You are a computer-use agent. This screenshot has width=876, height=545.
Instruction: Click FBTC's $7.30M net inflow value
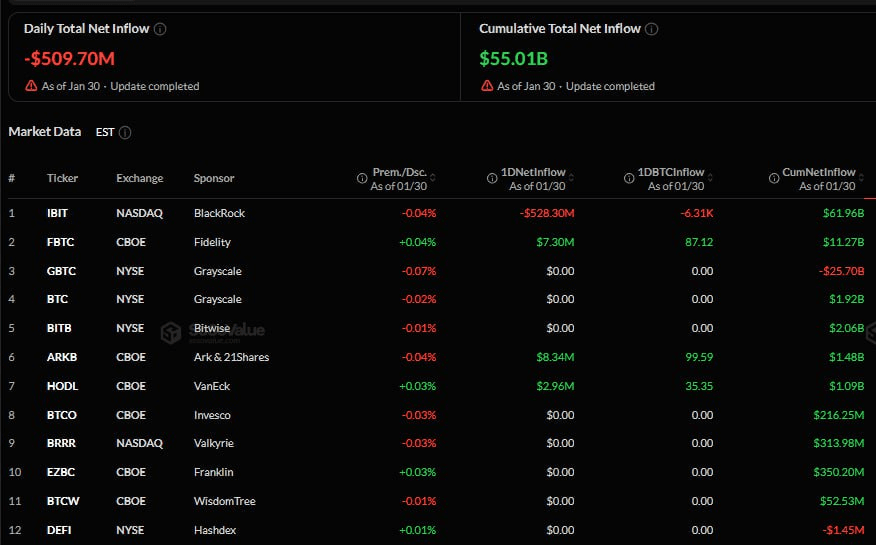(555, 242)
